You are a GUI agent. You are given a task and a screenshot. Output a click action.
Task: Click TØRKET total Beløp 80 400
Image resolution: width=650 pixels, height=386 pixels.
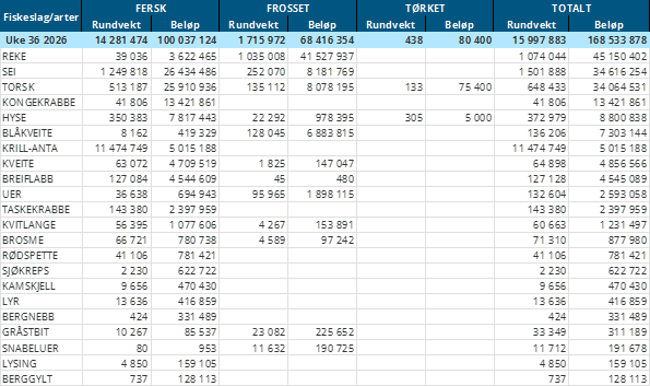click(x=475, y=40)
